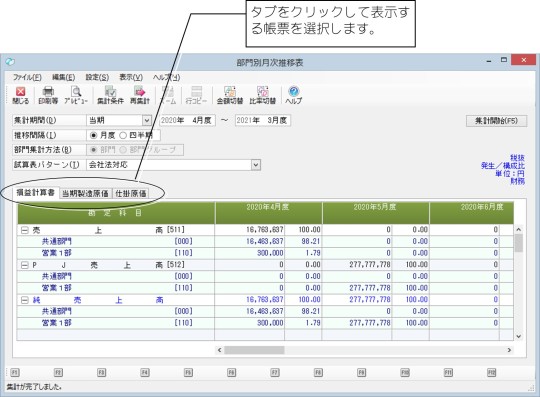Open the ヘルプ help toolbar icon
Image resolution: width=540 pixels, height=397 pixels.
tap(293, 95)
